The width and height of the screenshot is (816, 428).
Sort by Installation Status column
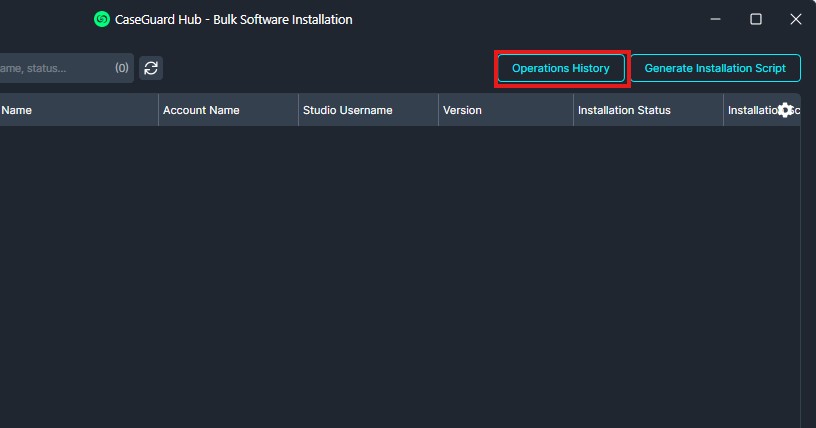click(648, 110)
